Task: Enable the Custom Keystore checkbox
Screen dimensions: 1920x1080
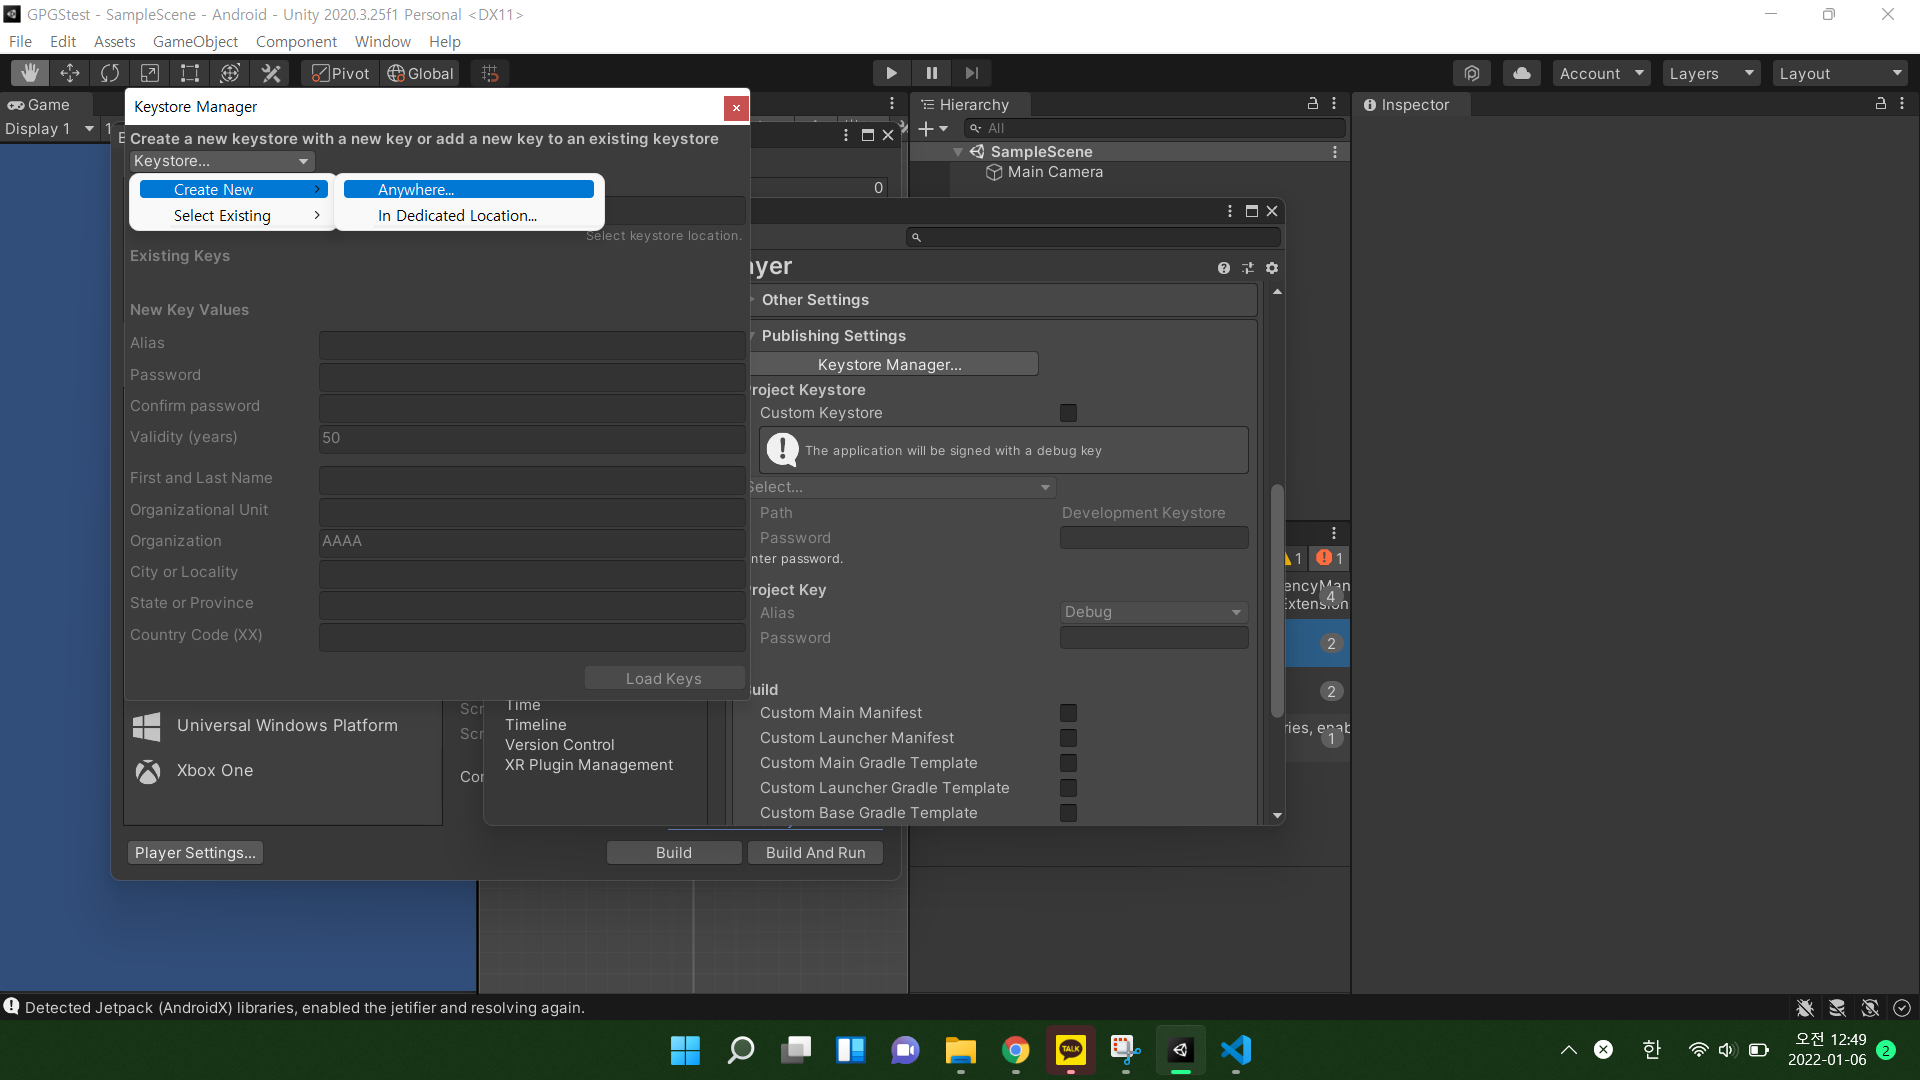Action: 1068,413
